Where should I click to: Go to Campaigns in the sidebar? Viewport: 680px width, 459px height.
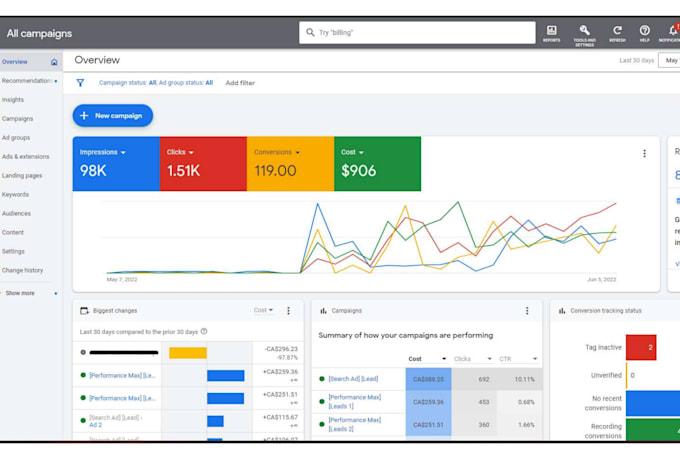pos(17,118)
